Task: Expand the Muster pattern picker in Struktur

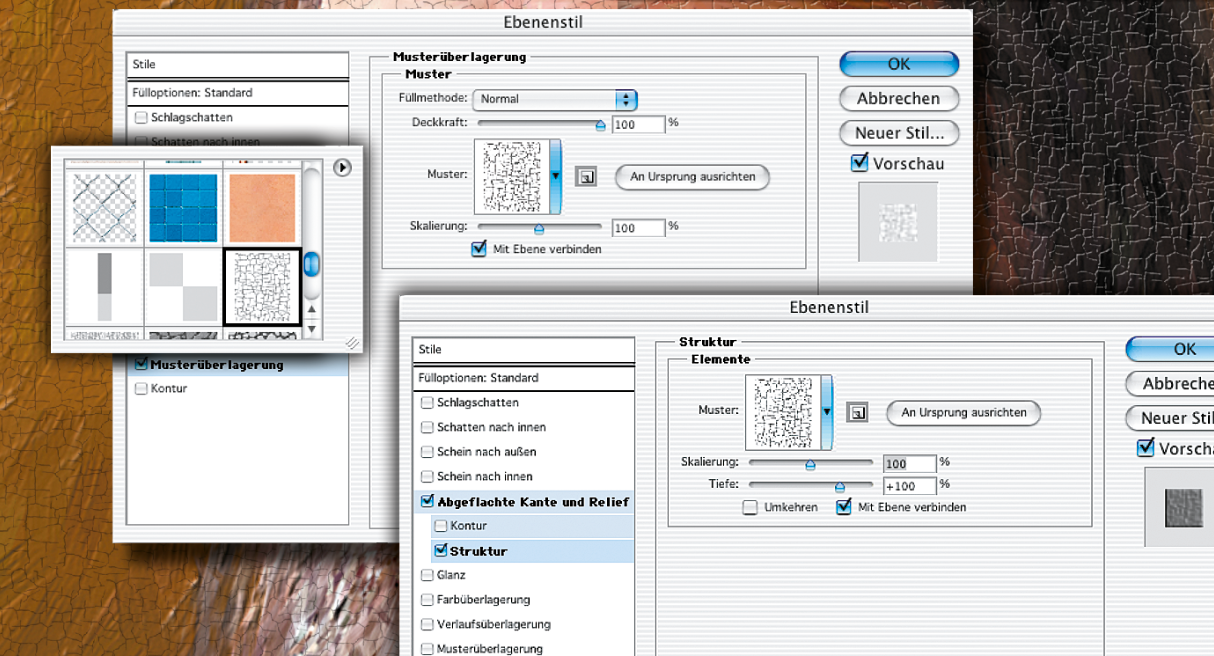Action: pos(826,411)
